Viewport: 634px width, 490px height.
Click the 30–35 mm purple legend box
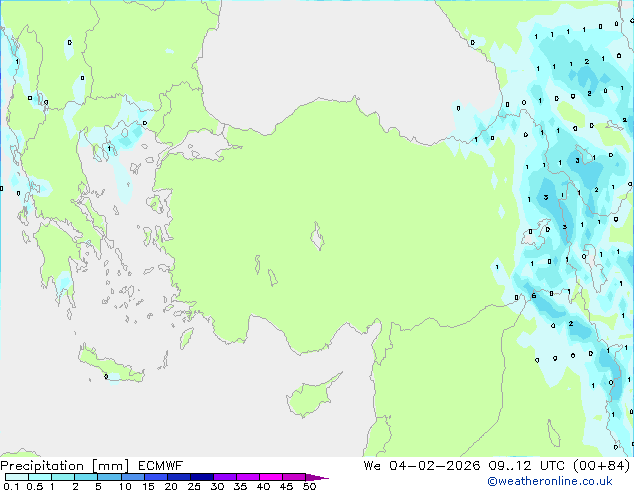pos(225,477)
